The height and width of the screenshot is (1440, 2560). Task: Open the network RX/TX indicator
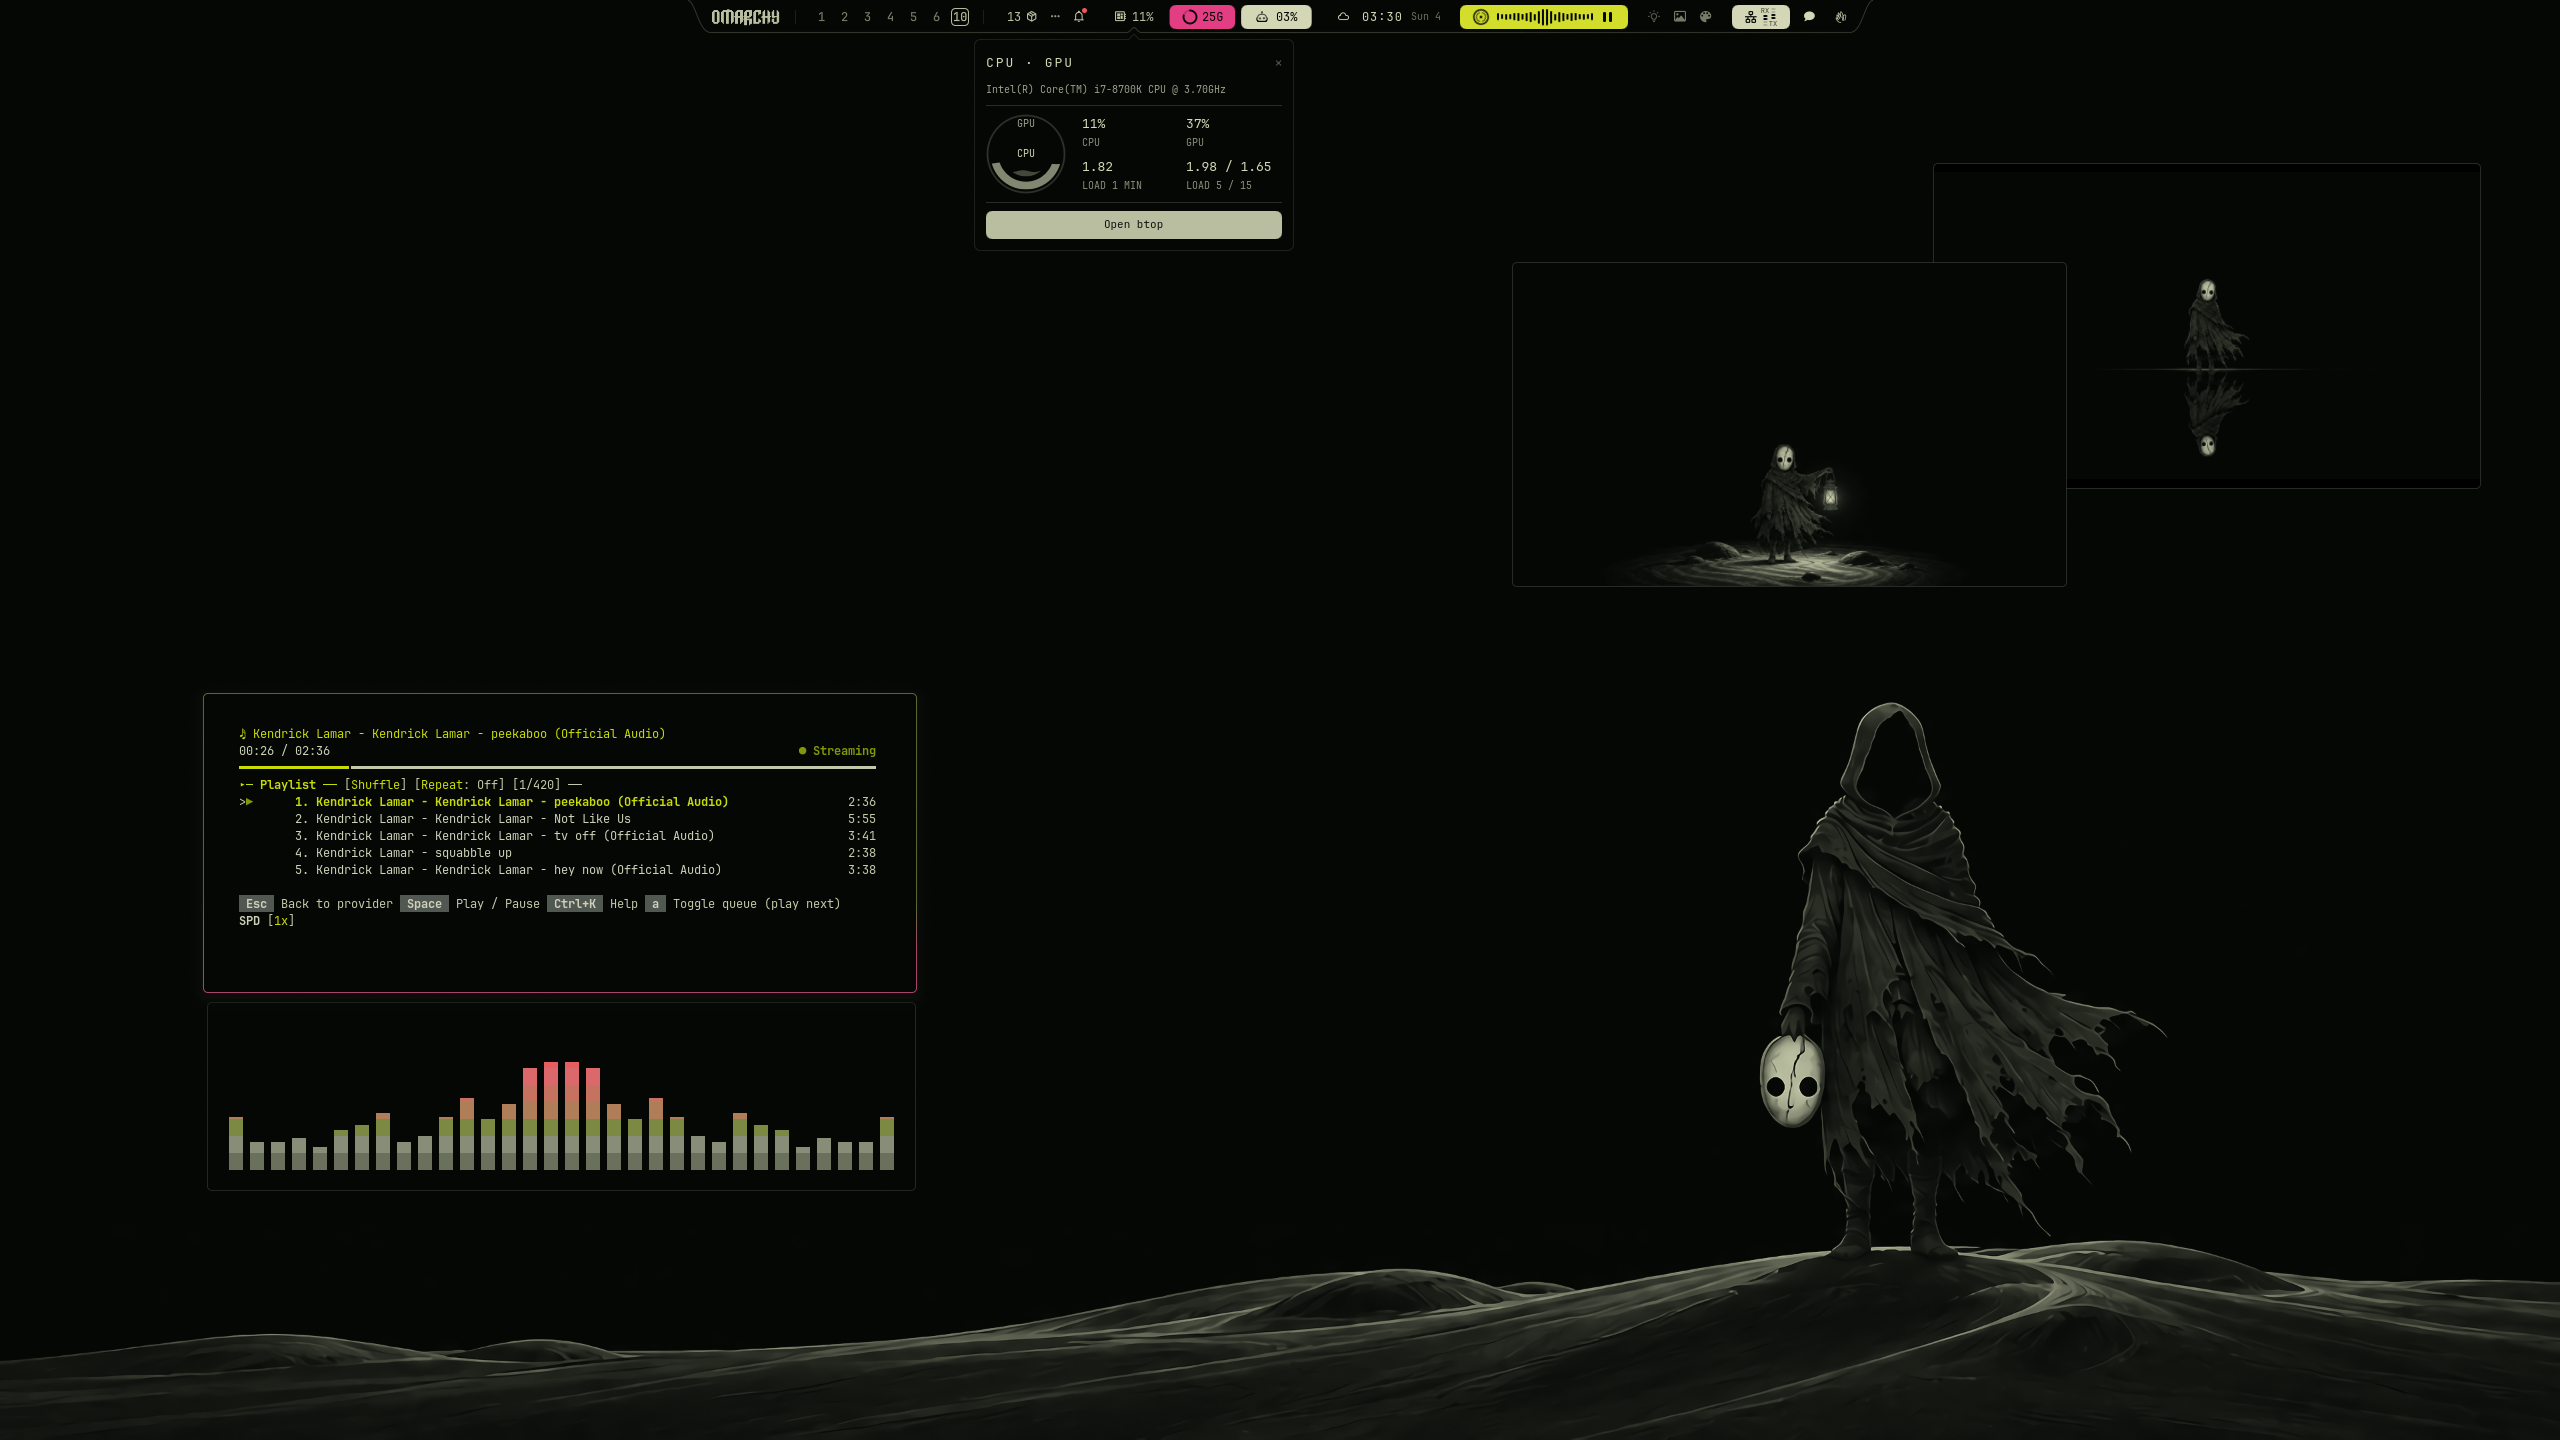pyautogui.click(x=1761, y=17)
